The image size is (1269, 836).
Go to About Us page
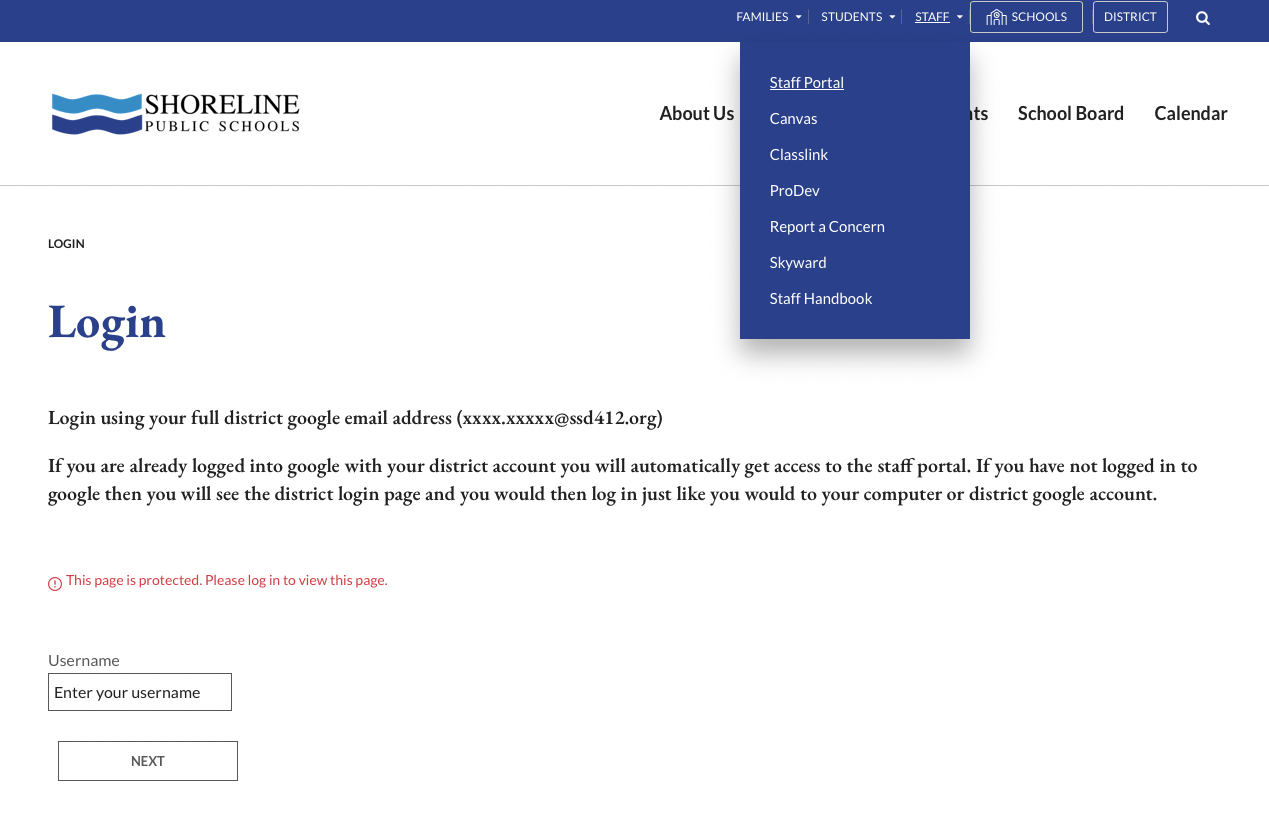coord(697,114)
